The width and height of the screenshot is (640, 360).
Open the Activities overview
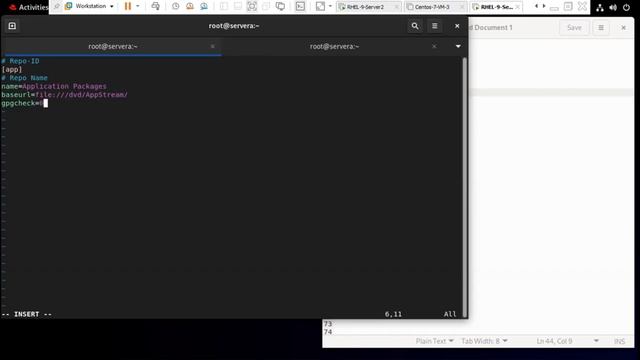coord(29,7)
